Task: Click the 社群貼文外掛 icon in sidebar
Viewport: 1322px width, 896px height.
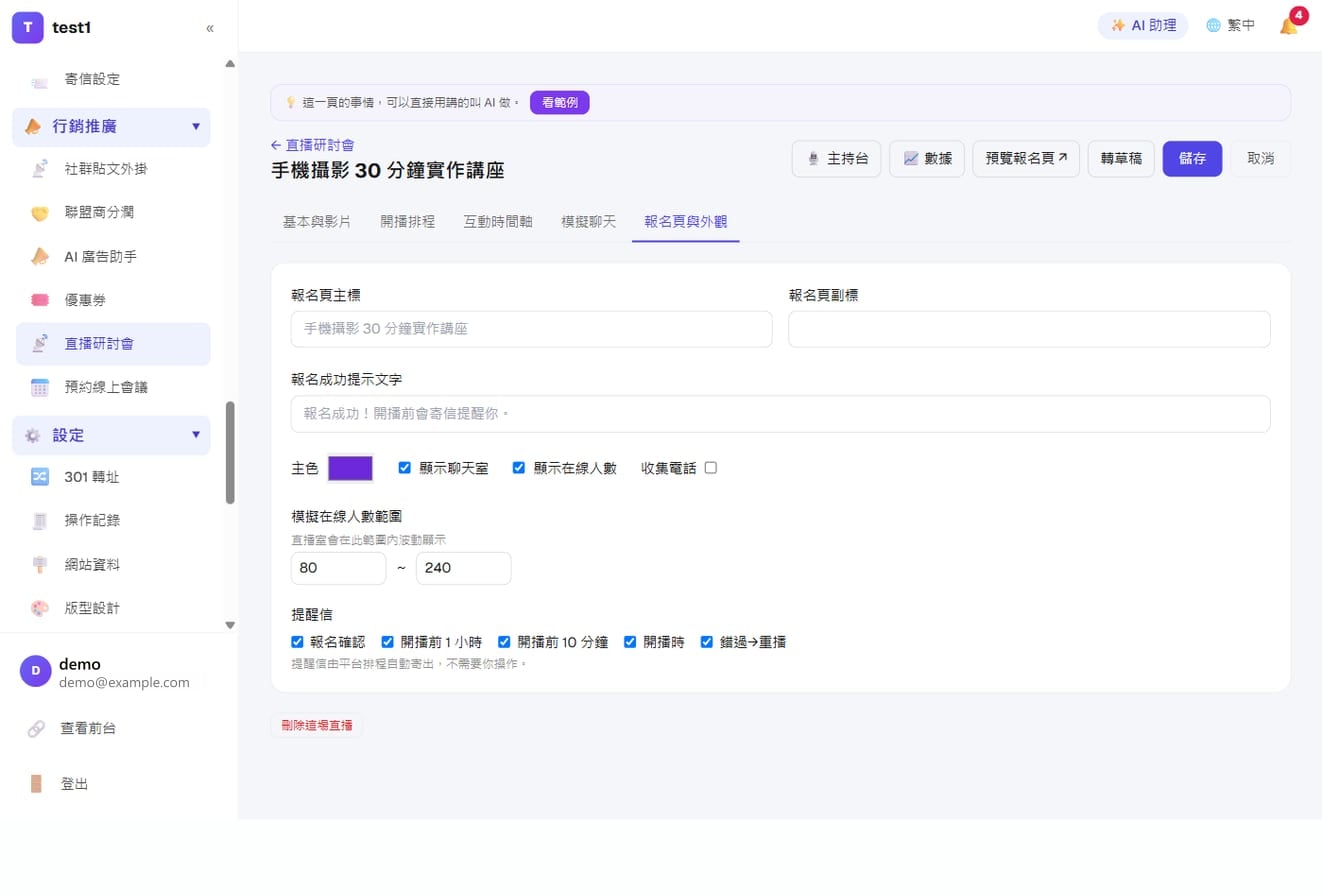Action: (x=40, y=169)
